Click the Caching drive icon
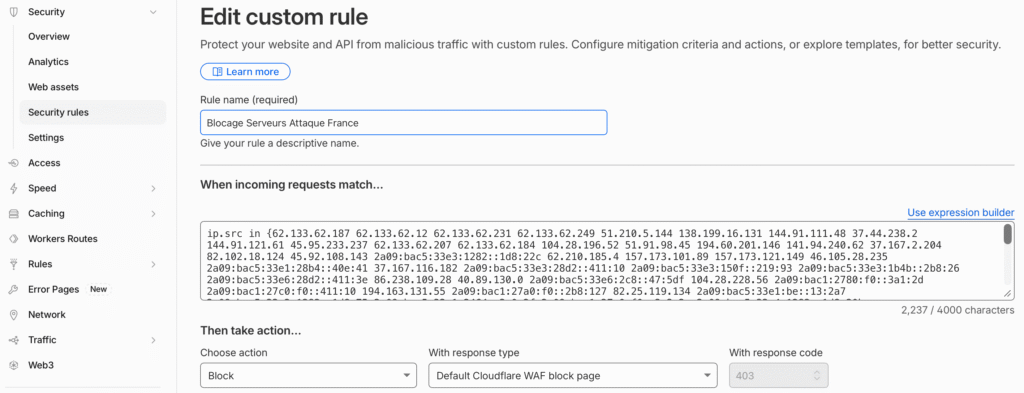Viewport: 1024px width, 393px height. click(x=14, y=214)
